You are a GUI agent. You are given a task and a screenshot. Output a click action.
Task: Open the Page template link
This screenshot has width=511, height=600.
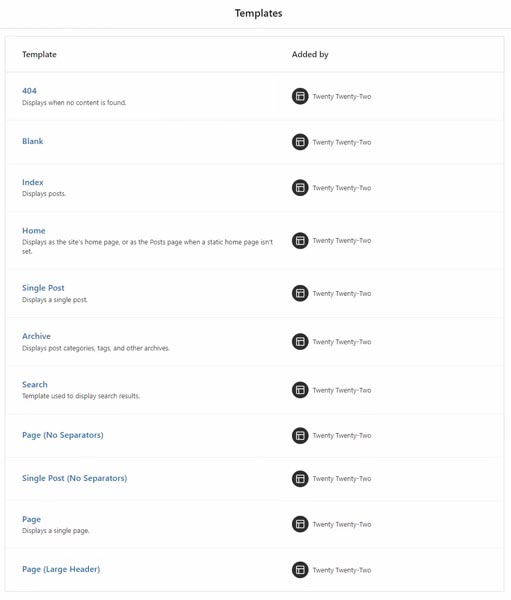31,519
